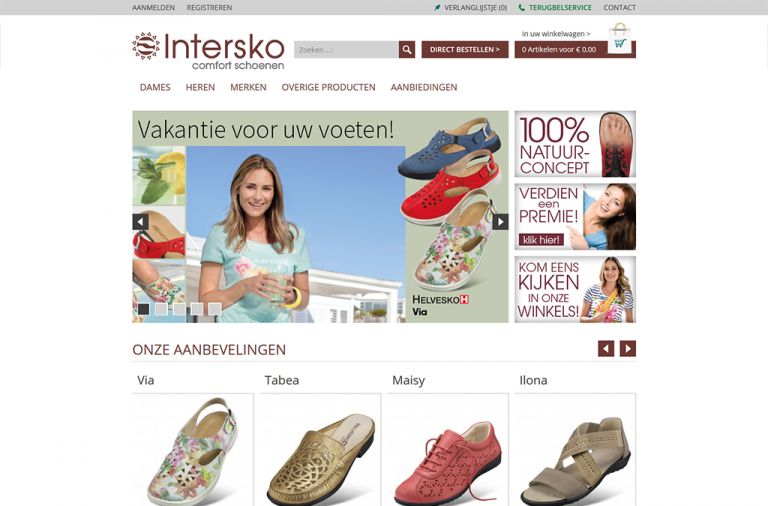
Task: Select the first slide indicator dot
Action: (x=144, y=309)
